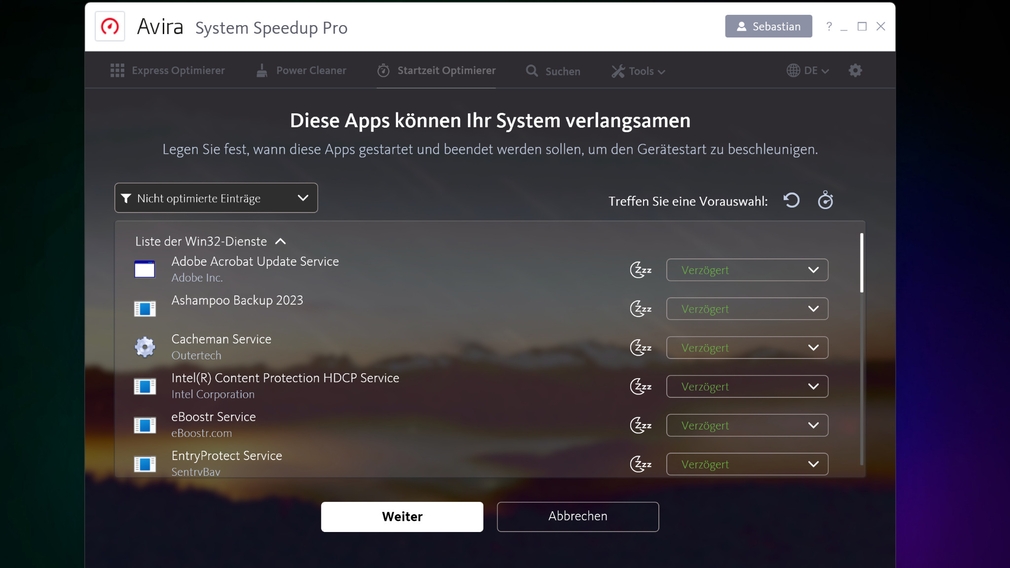This screenshot has height=568, width=1010.
Task: Click the reset preselection arrow icon
Action: pyautogui.click(x=792, y=200)
